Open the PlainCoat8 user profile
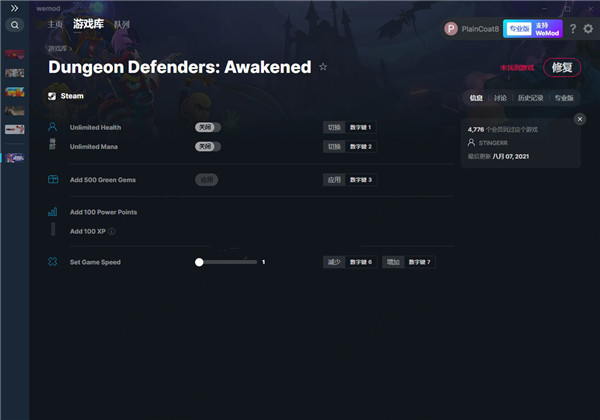 (x=471, y=29)
